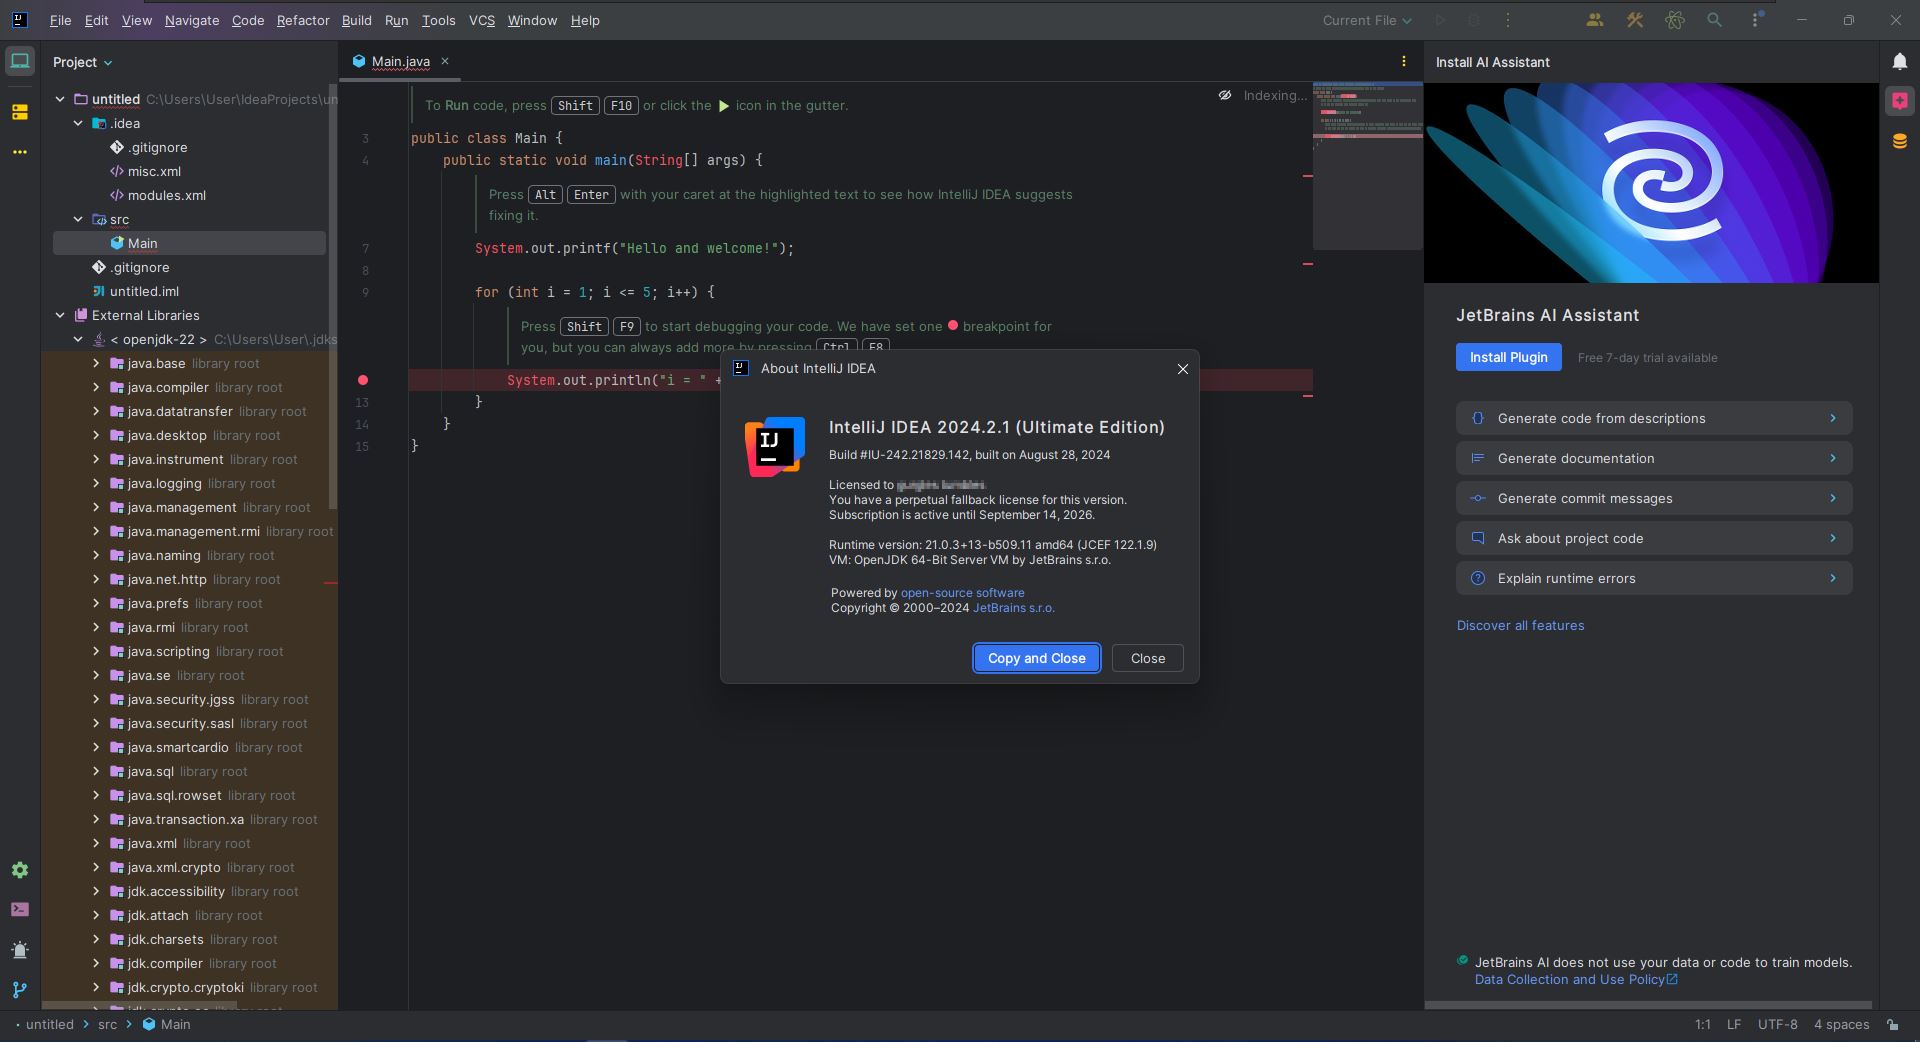This screenshot has height=1042, width=1920.
Task: Expand the jdk.compiler library root
Action: (96, 963)
